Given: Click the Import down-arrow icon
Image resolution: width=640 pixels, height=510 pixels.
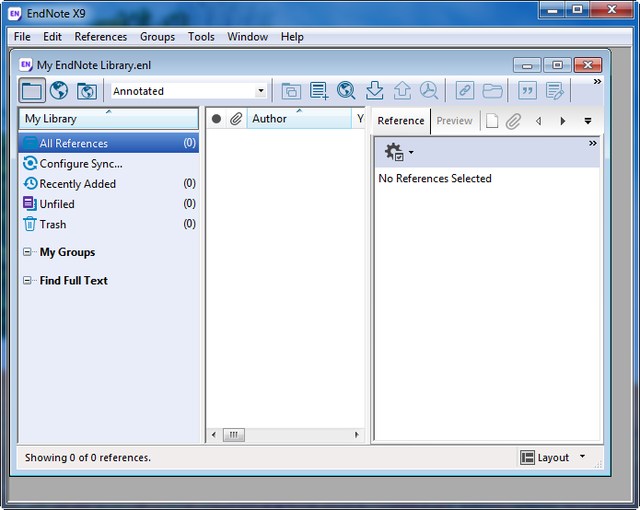Looking at the screenshot, I should point(374,91).
